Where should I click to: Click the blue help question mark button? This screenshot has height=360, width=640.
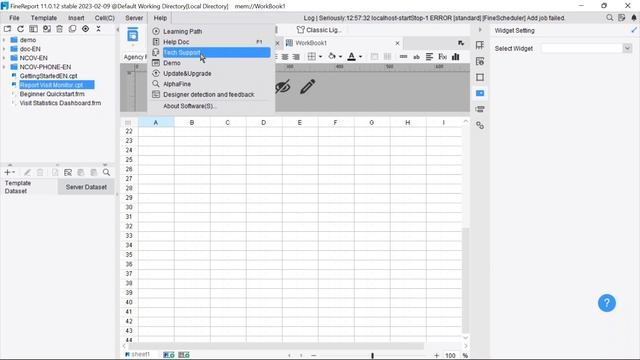[x=607, y=303]
